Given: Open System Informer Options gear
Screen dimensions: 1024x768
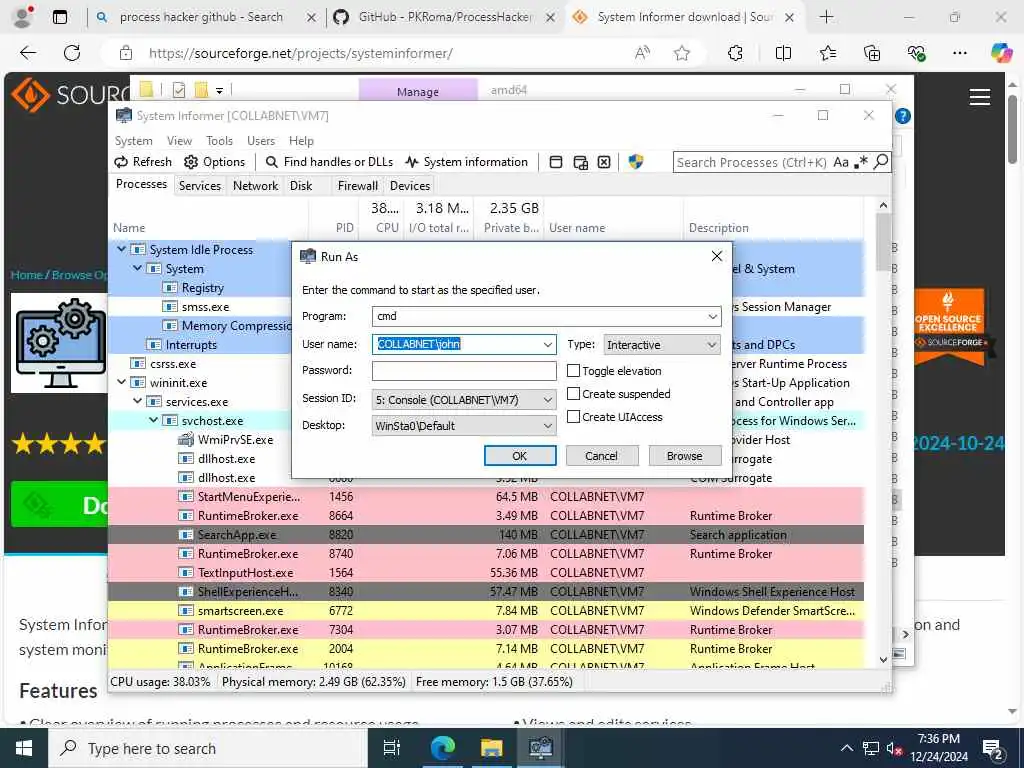Looking at the screenshot, I should point(214,162).
